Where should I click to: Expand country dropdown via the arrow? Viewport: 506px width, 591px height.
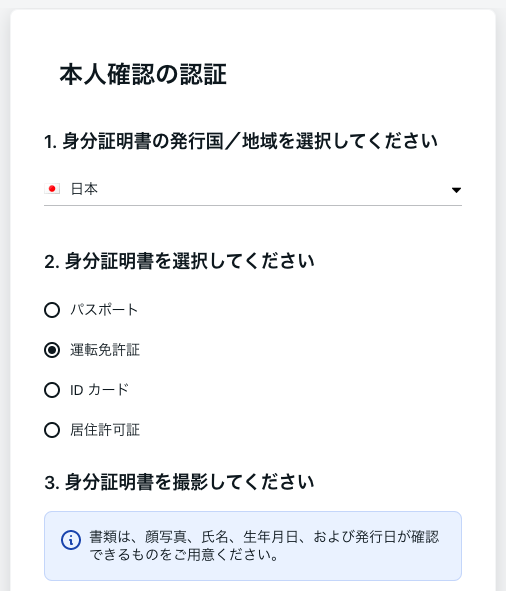pos(456,190)
